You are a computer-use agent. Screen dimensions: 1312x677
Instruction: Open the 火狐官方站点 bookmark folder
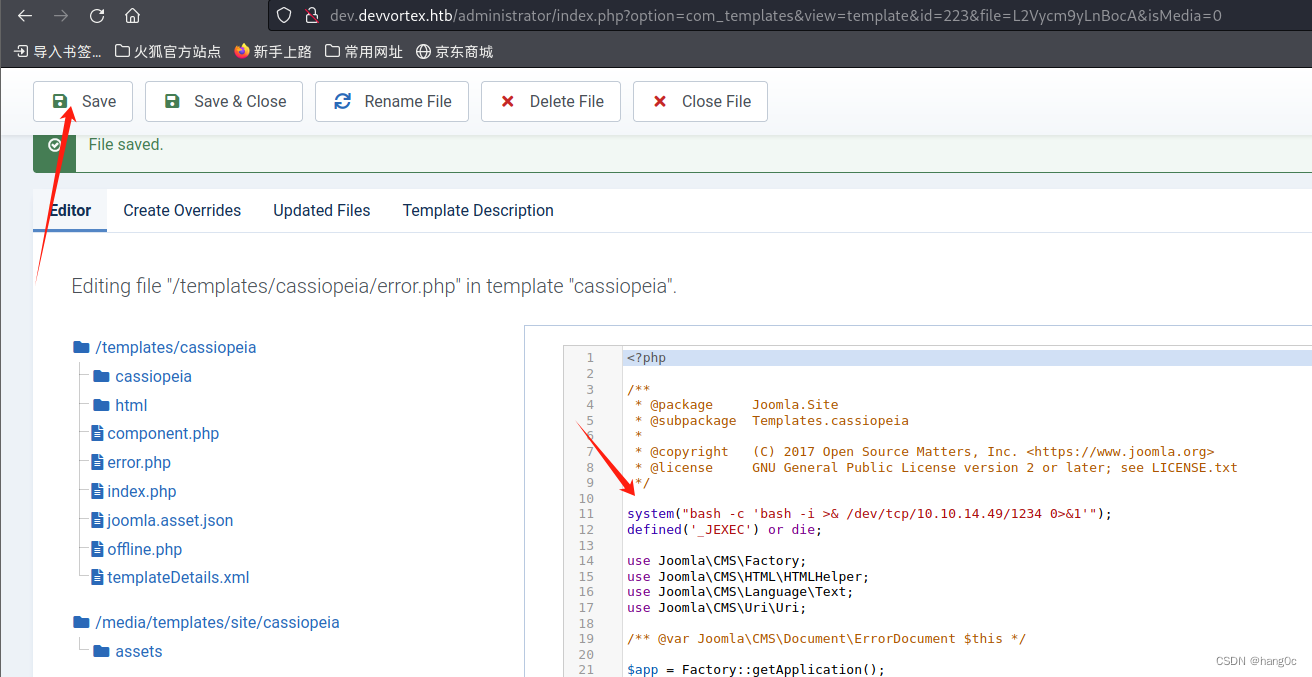pyautogui.click(x=168, y=51)
